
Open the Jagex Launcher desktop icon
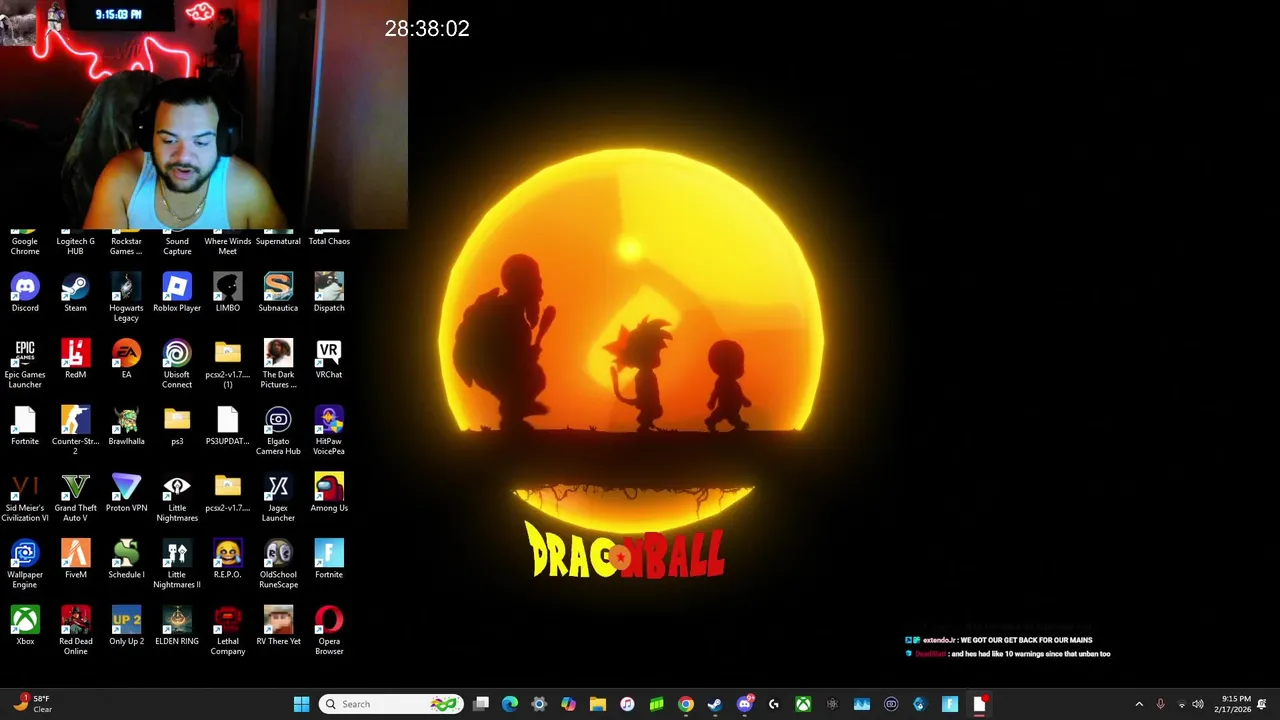[278, 499]
